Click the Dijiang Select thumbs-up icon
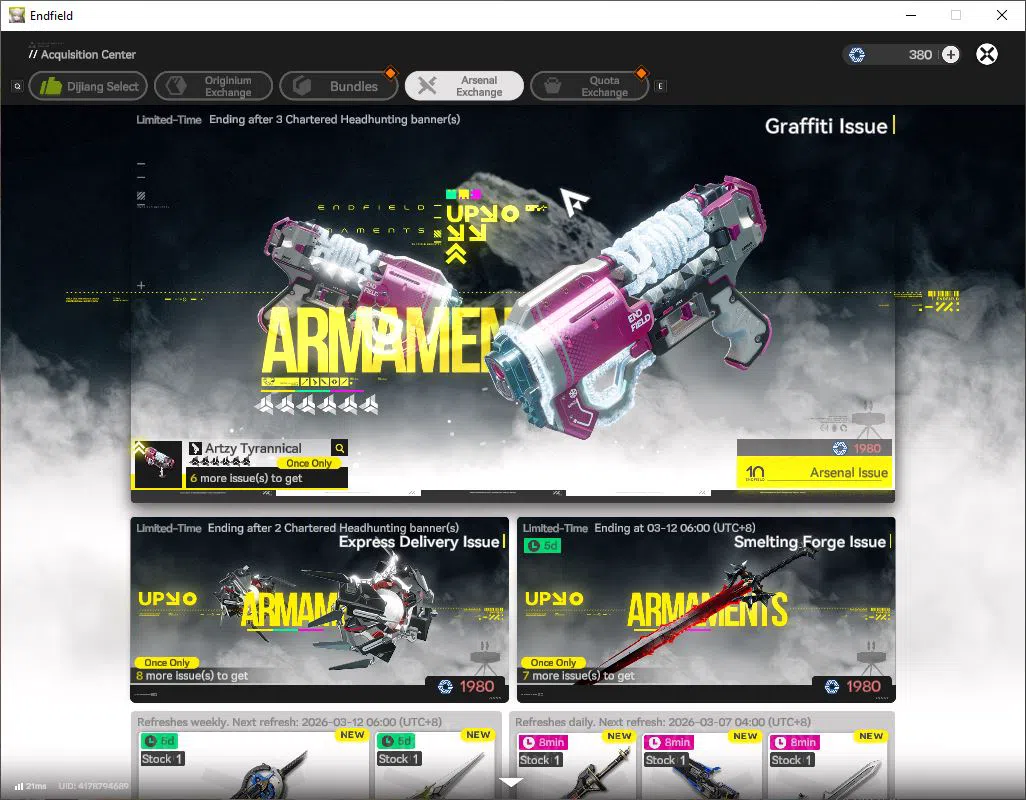The width and height of the screenshot is (1026, 800). pyautogui.click(x=51, y=86)
